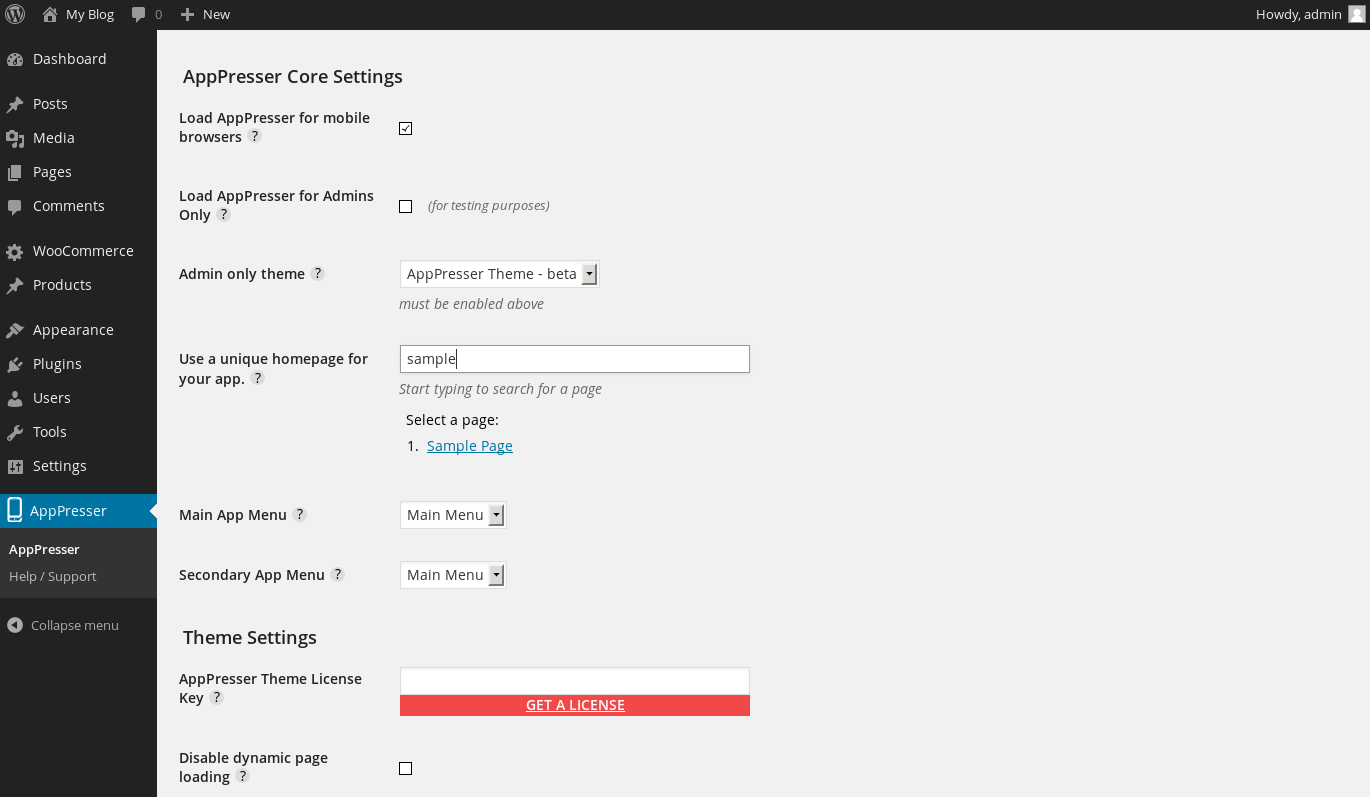Click the Plugins plug icon
This screenshot has height=797, width=1370.
coord(14,364)
